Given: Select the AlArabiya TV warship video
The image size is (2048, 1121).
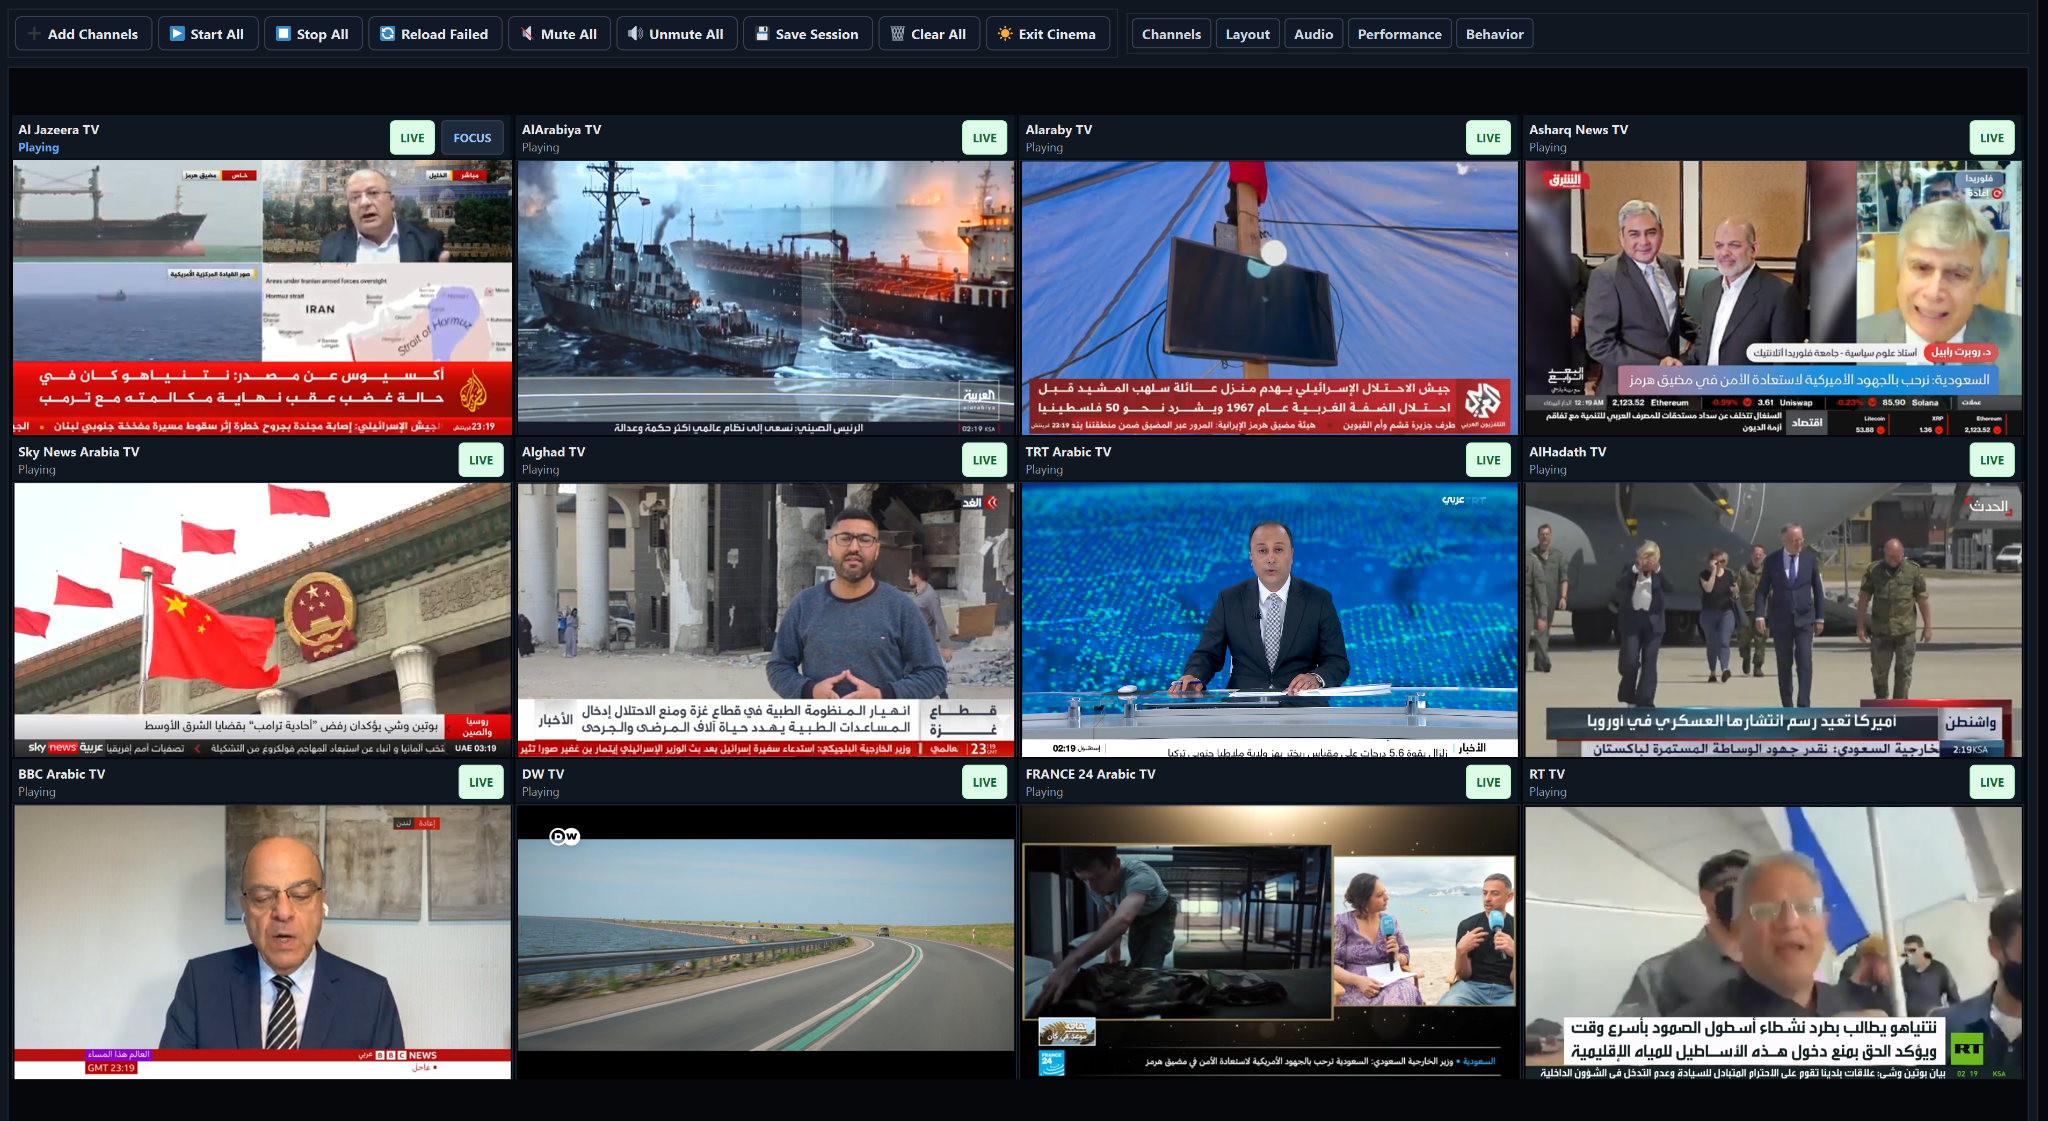Looking at the screenshot, I should [766, 298].
